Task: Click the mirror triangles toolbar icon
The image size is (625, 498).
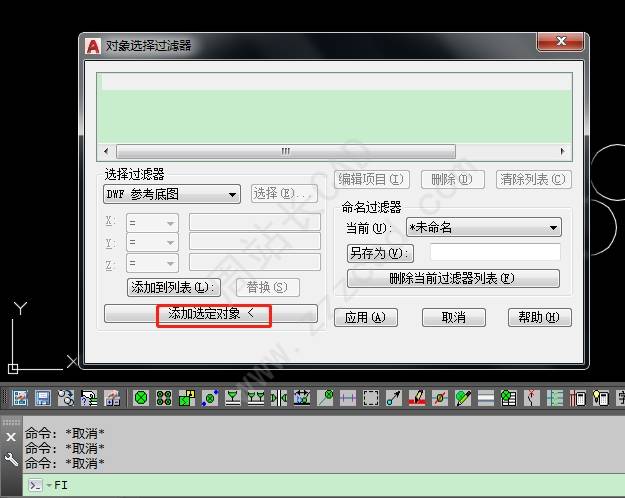Action: point(279,398)
